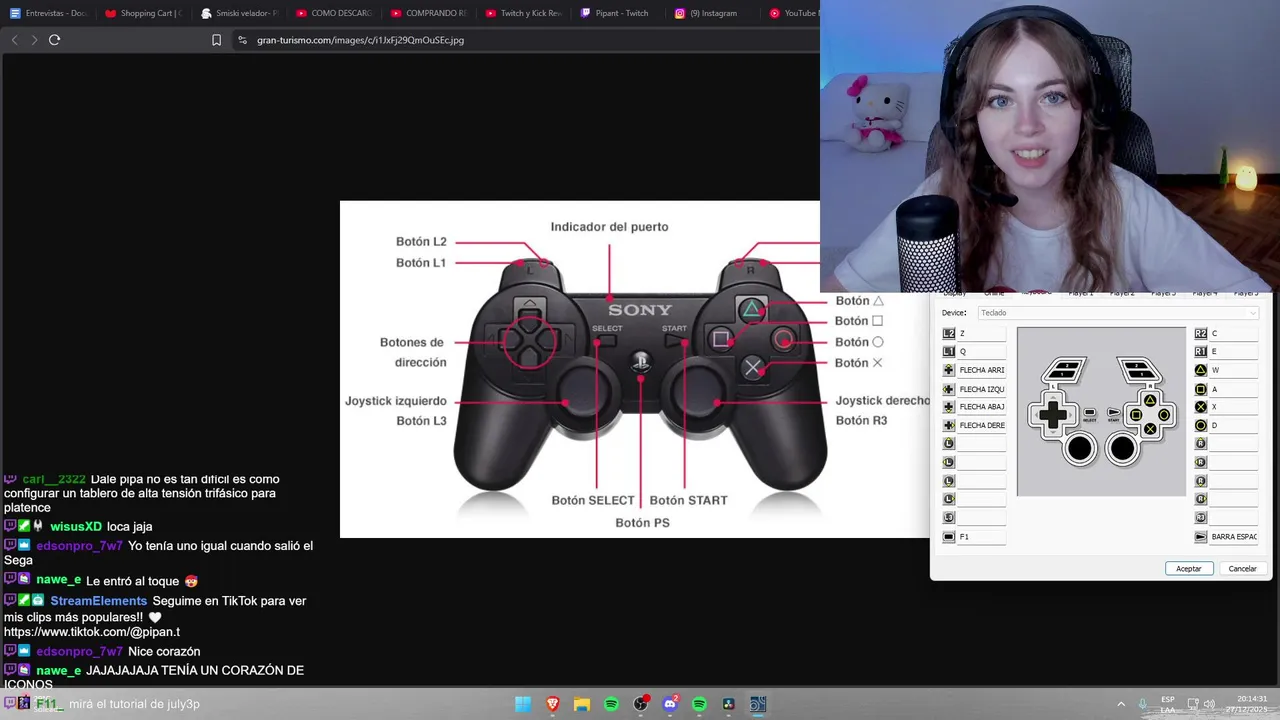Image resolution: width=1280 pixels, height=720 pixels.
Task: Open OBS Studio from the taskbar
Action: click(641, 704)
